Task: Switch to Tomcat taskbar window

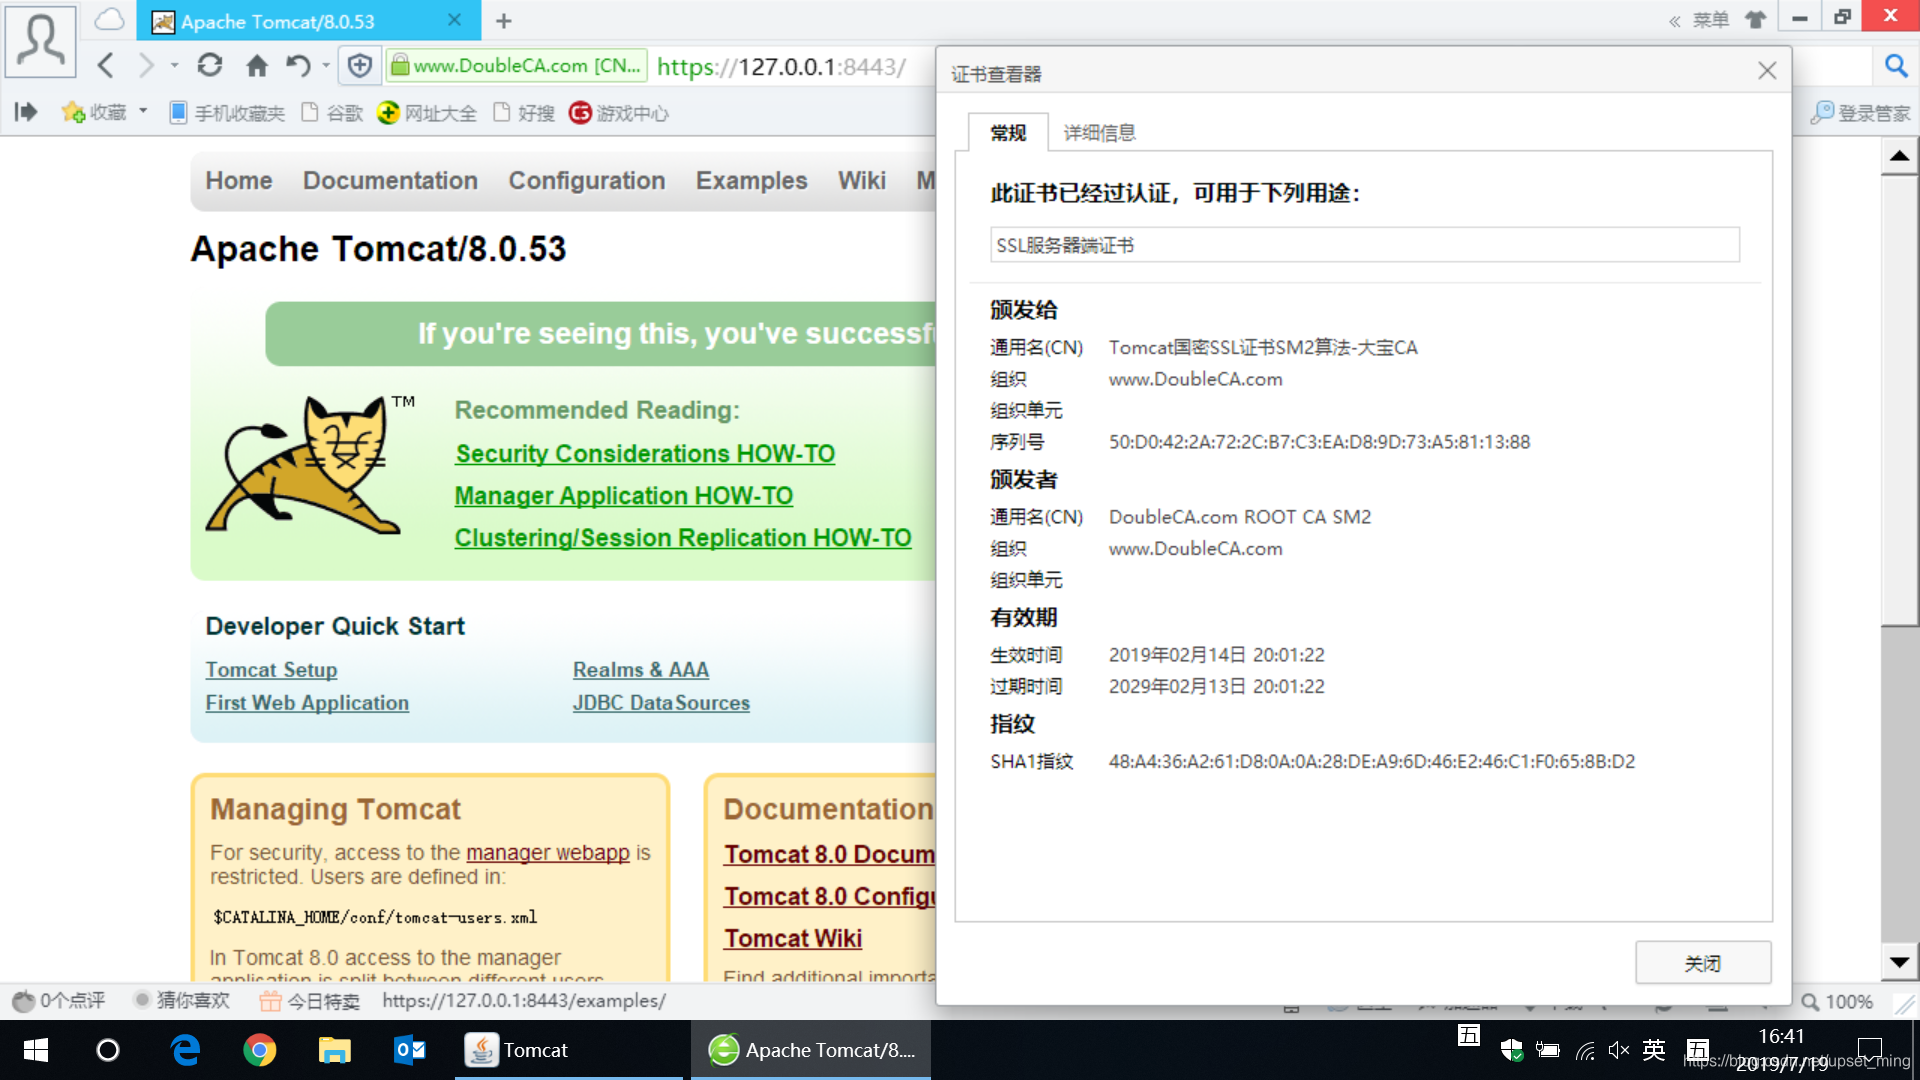Action: click(x=568, y=1050)
